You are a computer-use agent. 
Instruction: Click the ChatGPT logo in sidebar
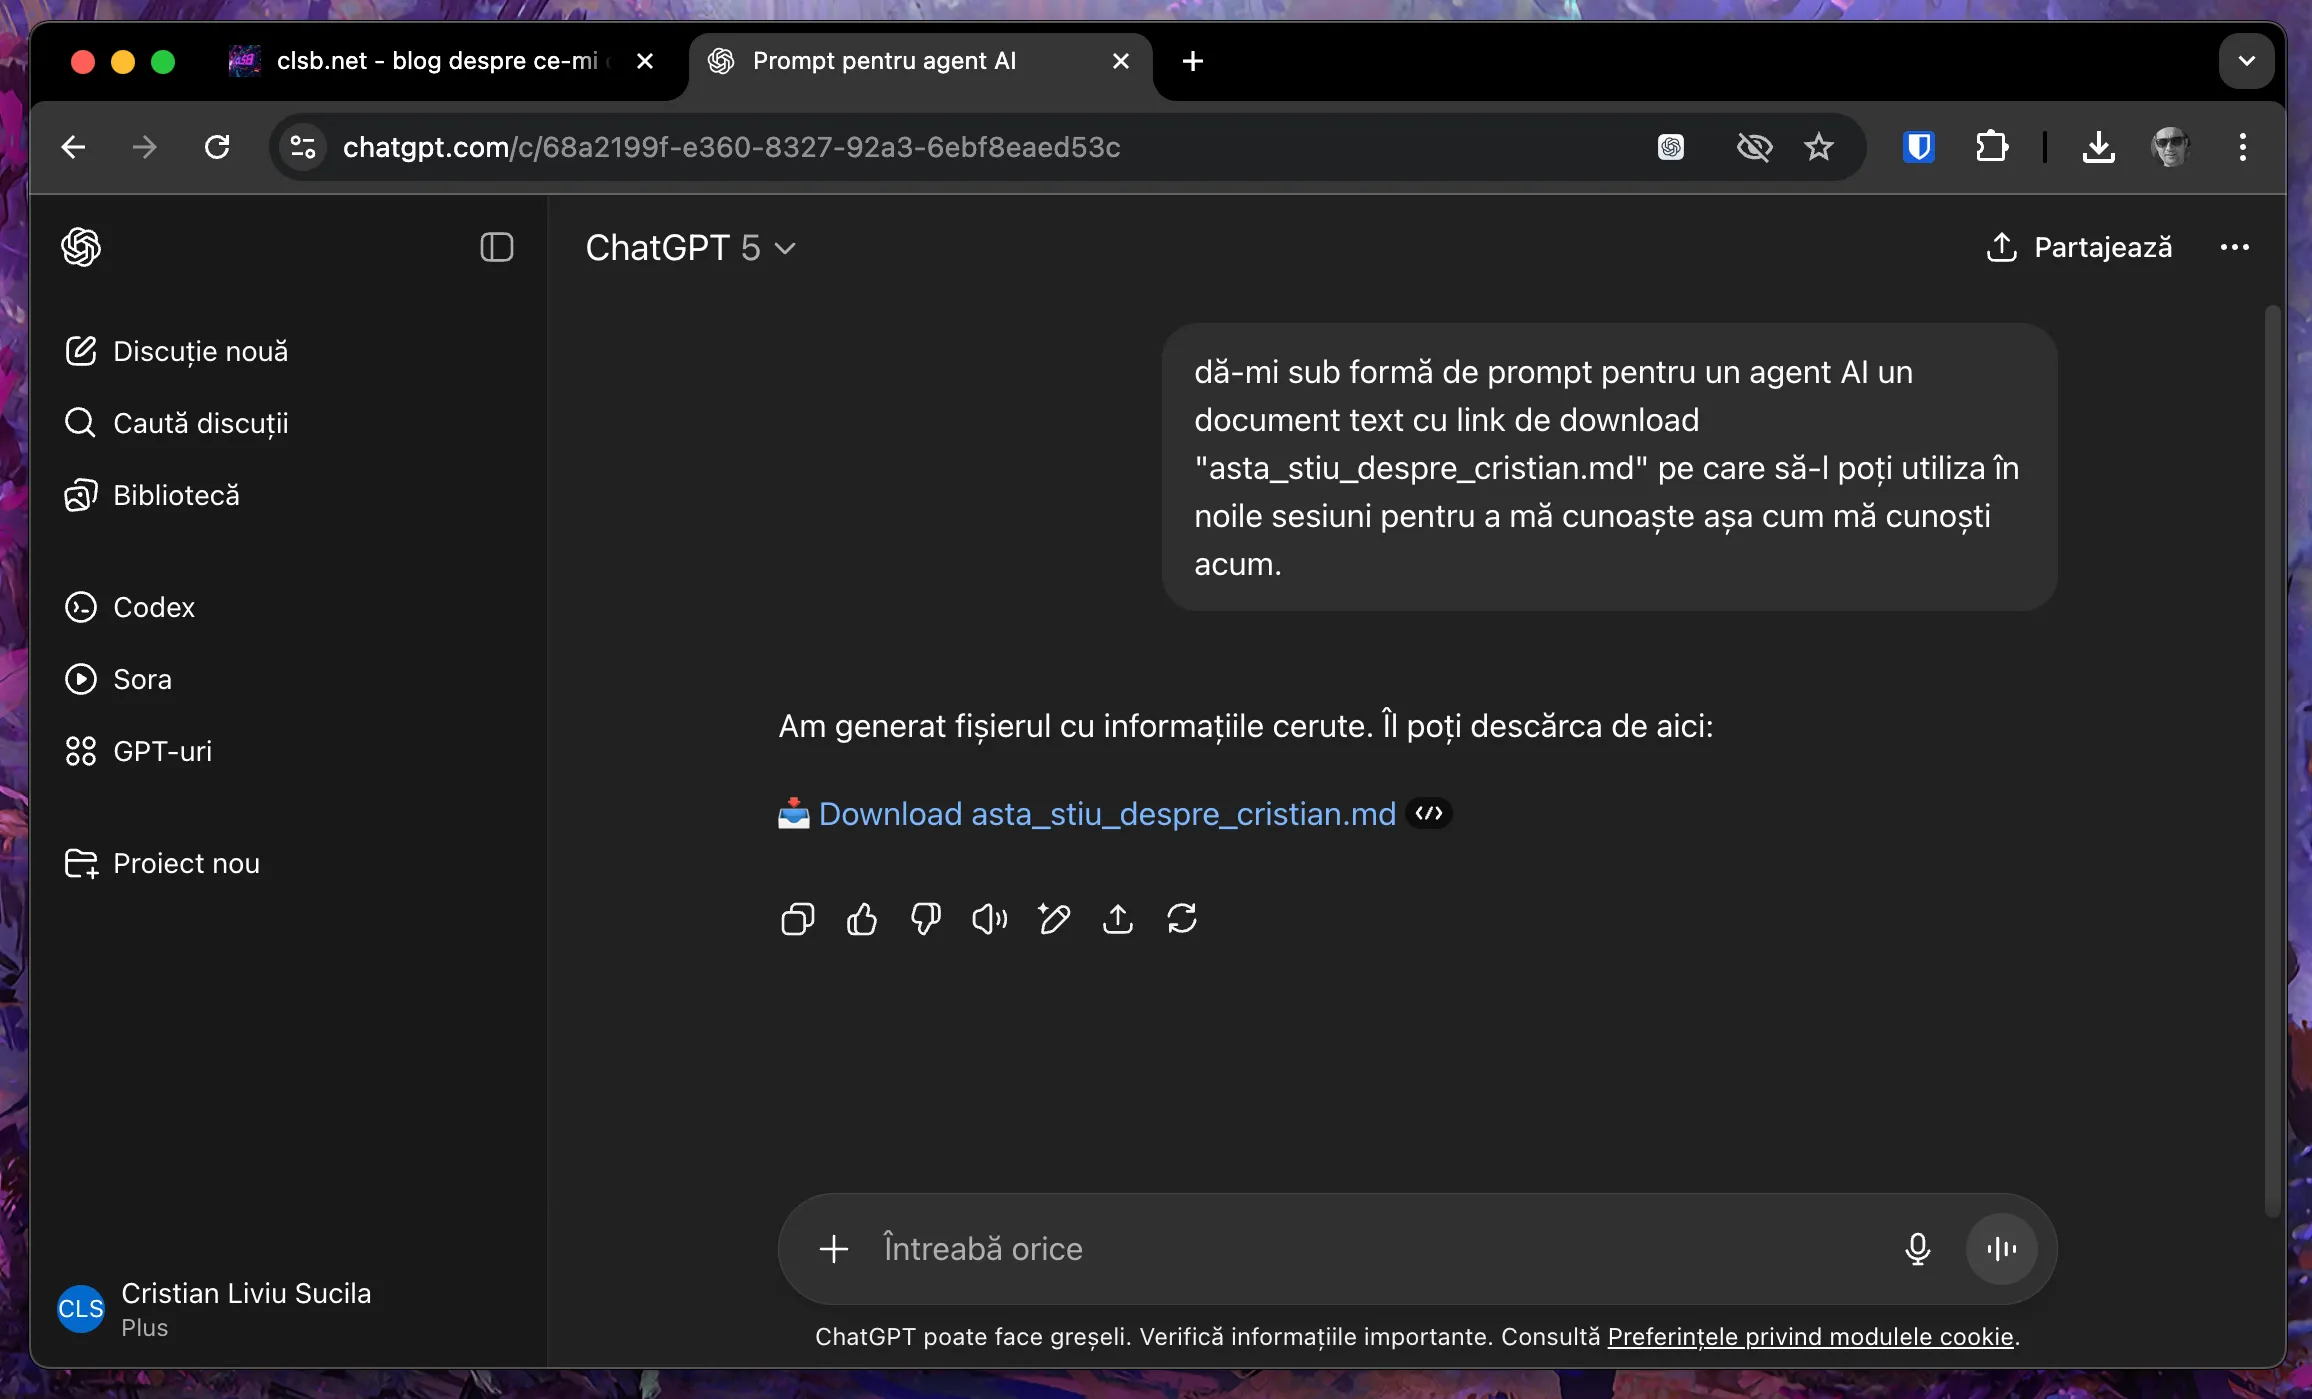pos(81,247)
